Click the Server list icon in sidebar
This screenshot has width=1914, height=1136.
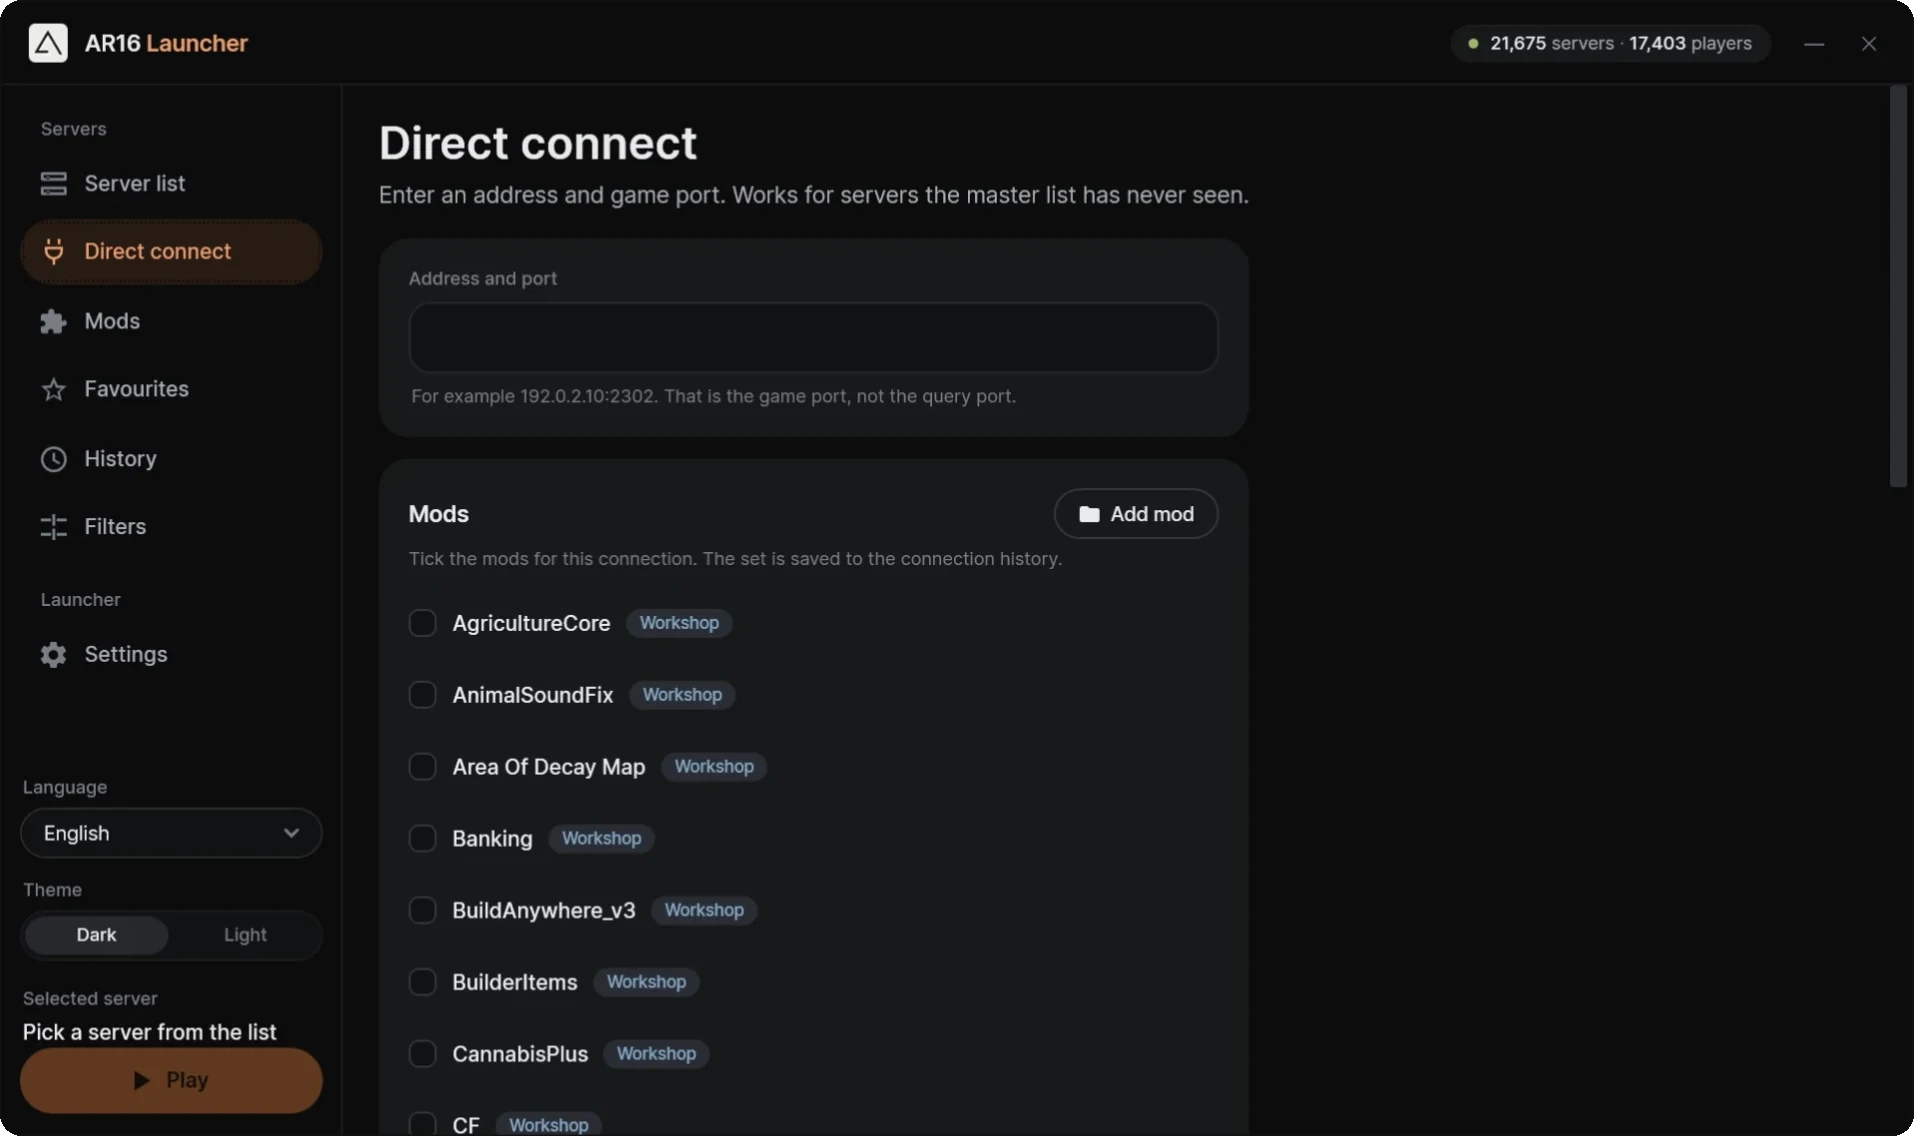pos(53,183)
